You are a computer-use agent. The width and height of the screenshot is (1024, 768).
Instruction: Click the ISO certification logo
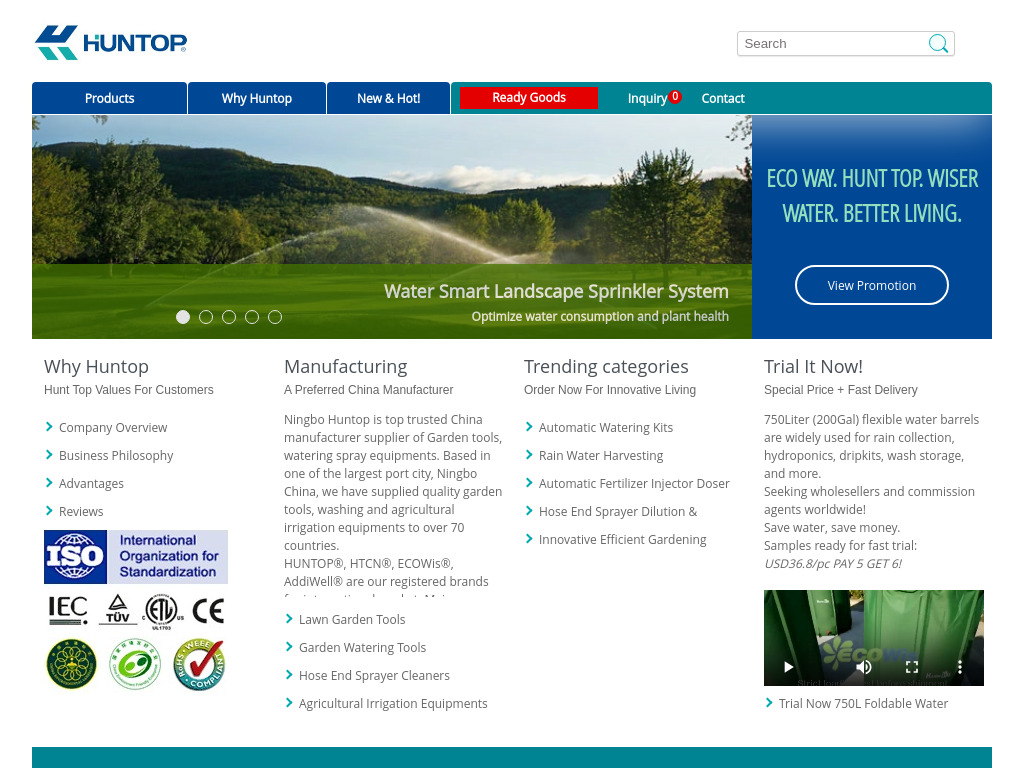(136, 557)
